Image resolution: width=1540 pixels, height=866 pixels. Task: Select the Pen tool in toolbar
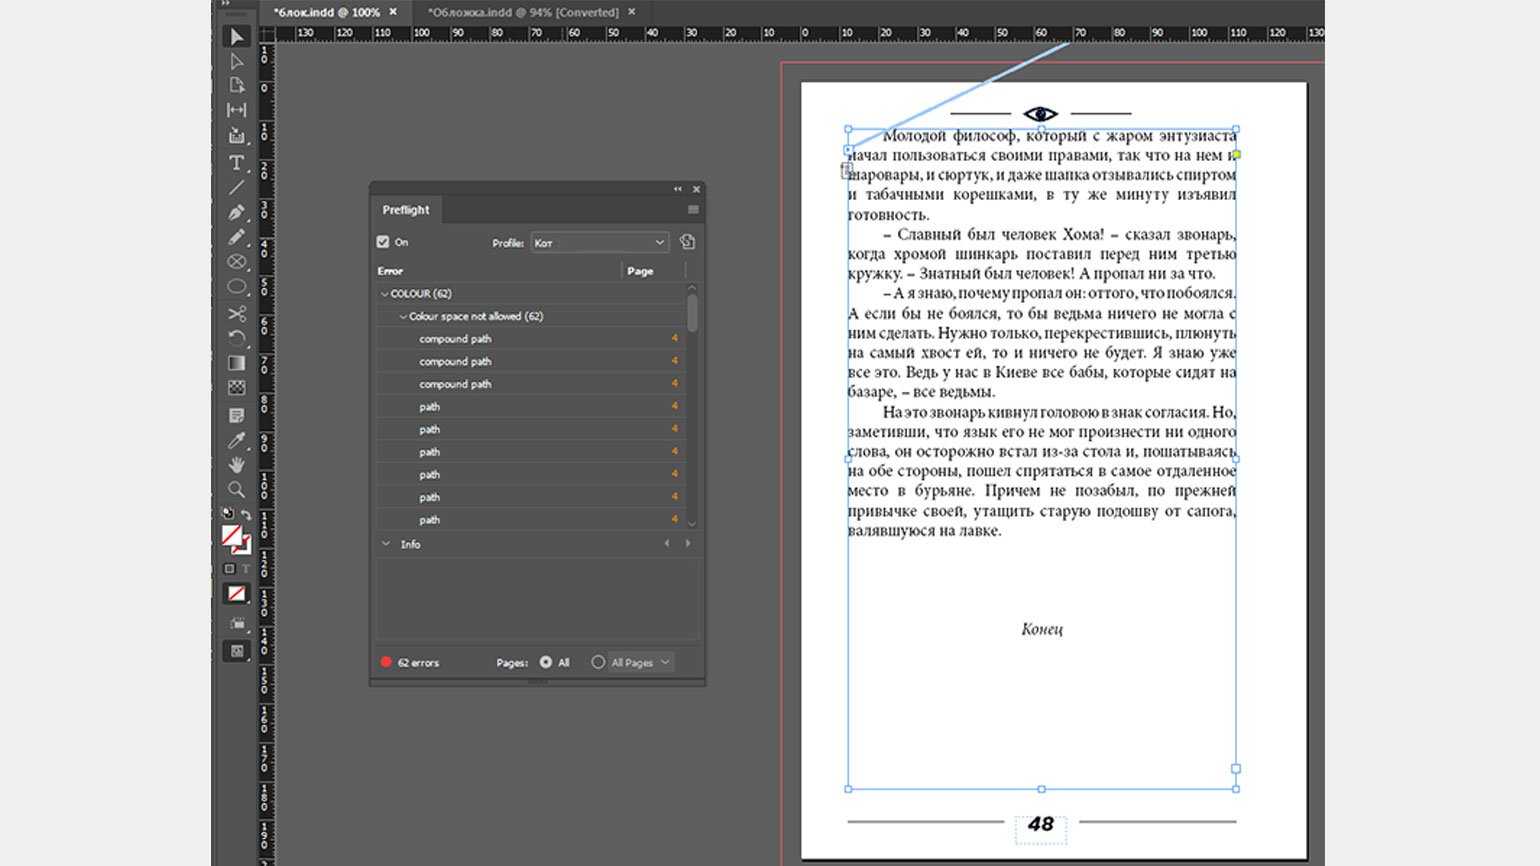(x=236, y=212)
